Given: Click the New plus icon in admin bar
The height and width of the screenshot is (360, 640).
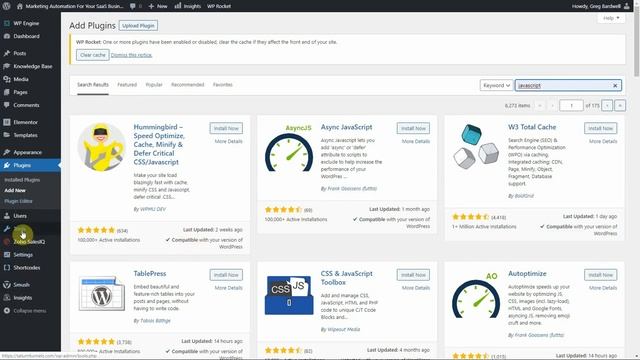Looking at the screenshot, I should (151, 6).
